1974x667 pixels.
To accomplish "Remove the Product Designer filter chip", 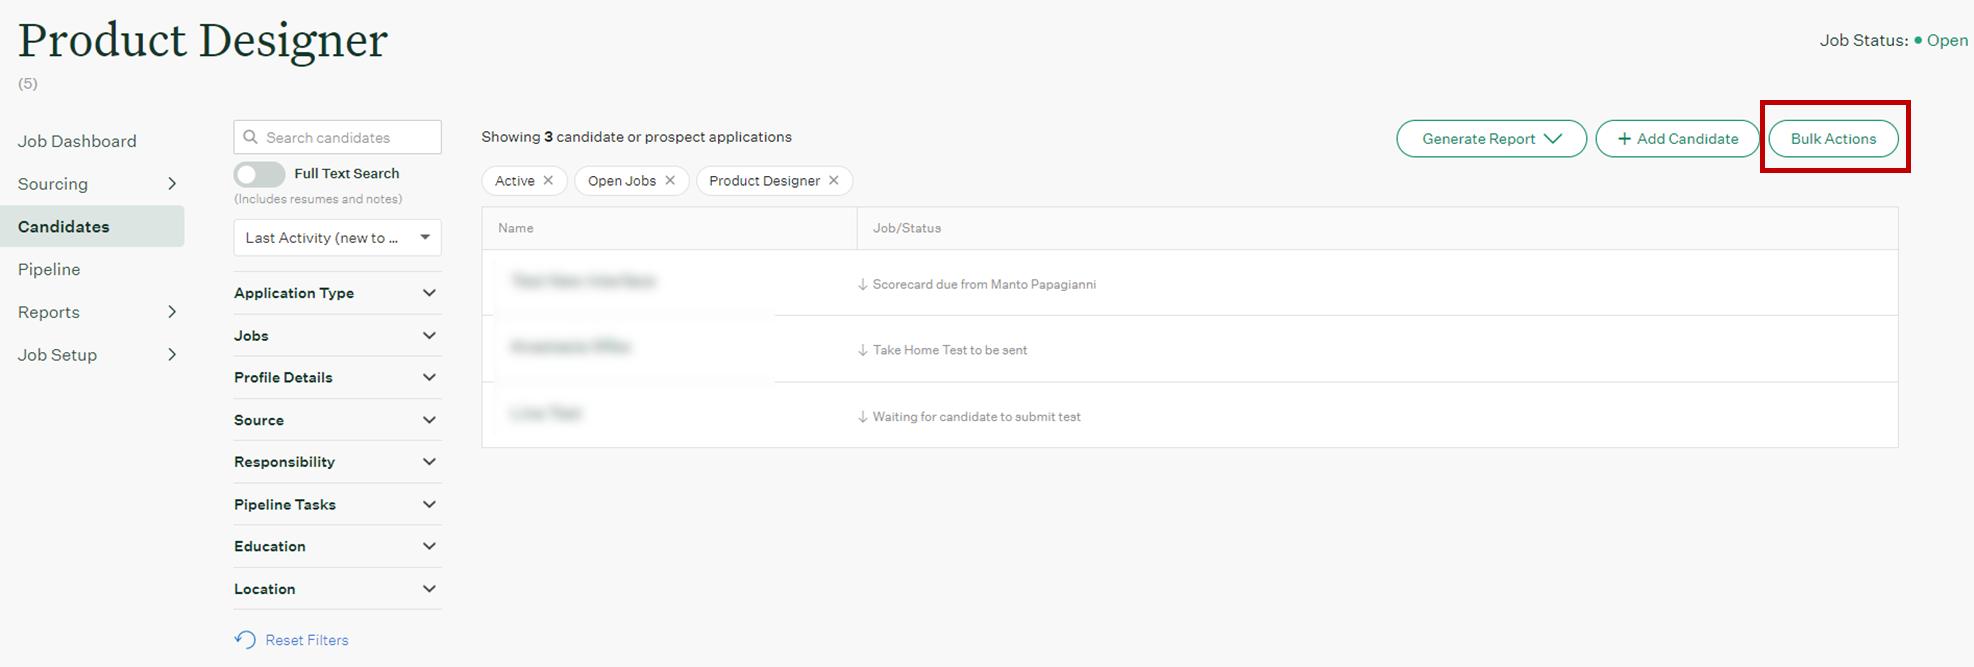I will [833, 181].
